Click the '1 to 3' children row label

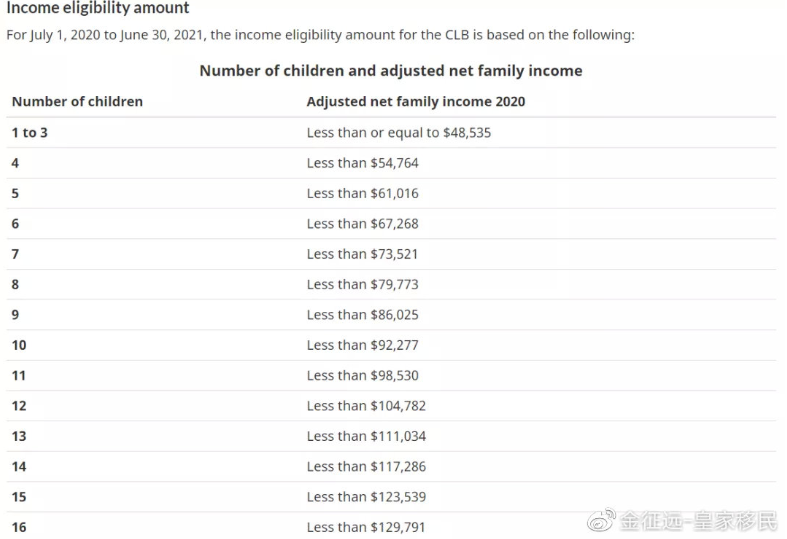point(30,132)
